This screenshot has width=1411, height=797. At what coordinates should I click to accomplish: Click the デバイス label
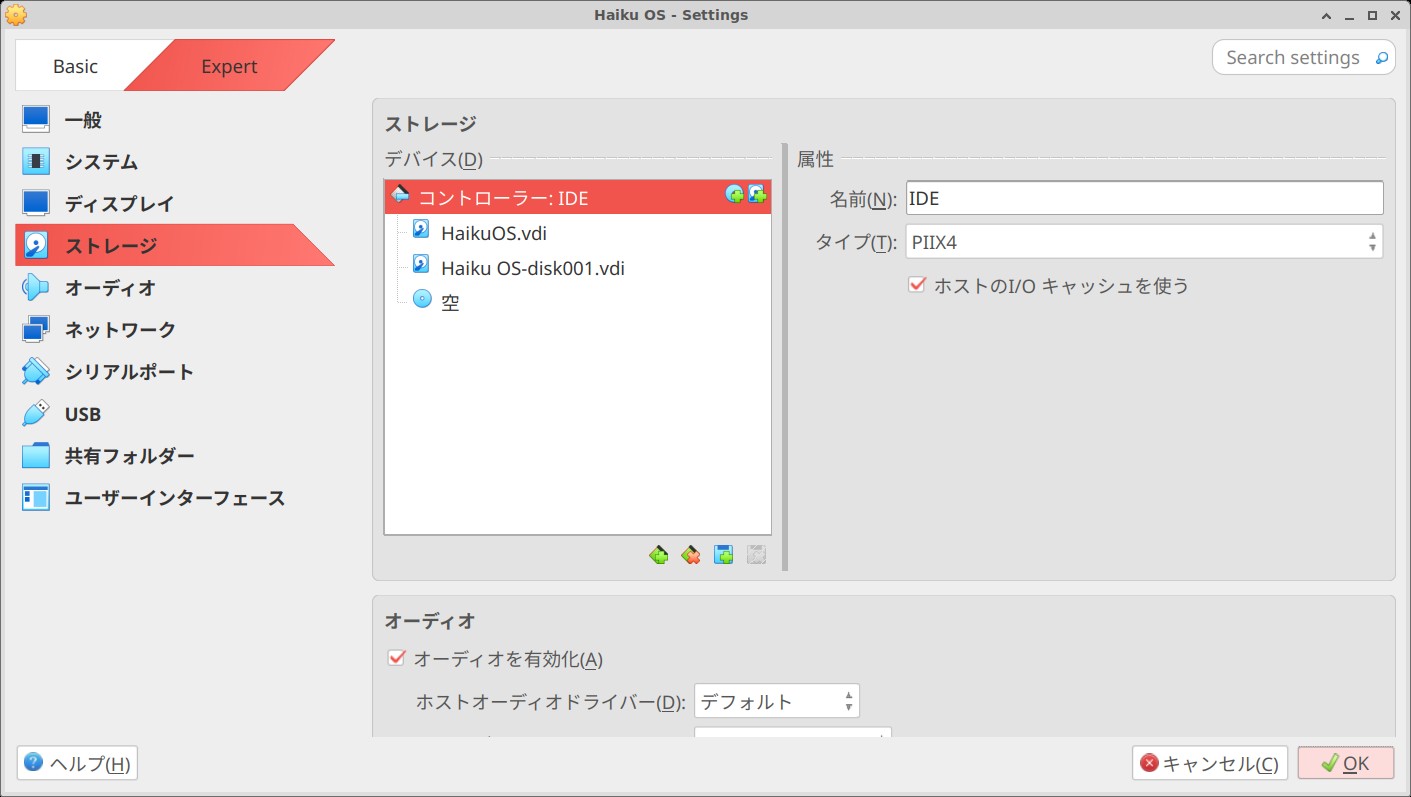(x=433, y=159)
